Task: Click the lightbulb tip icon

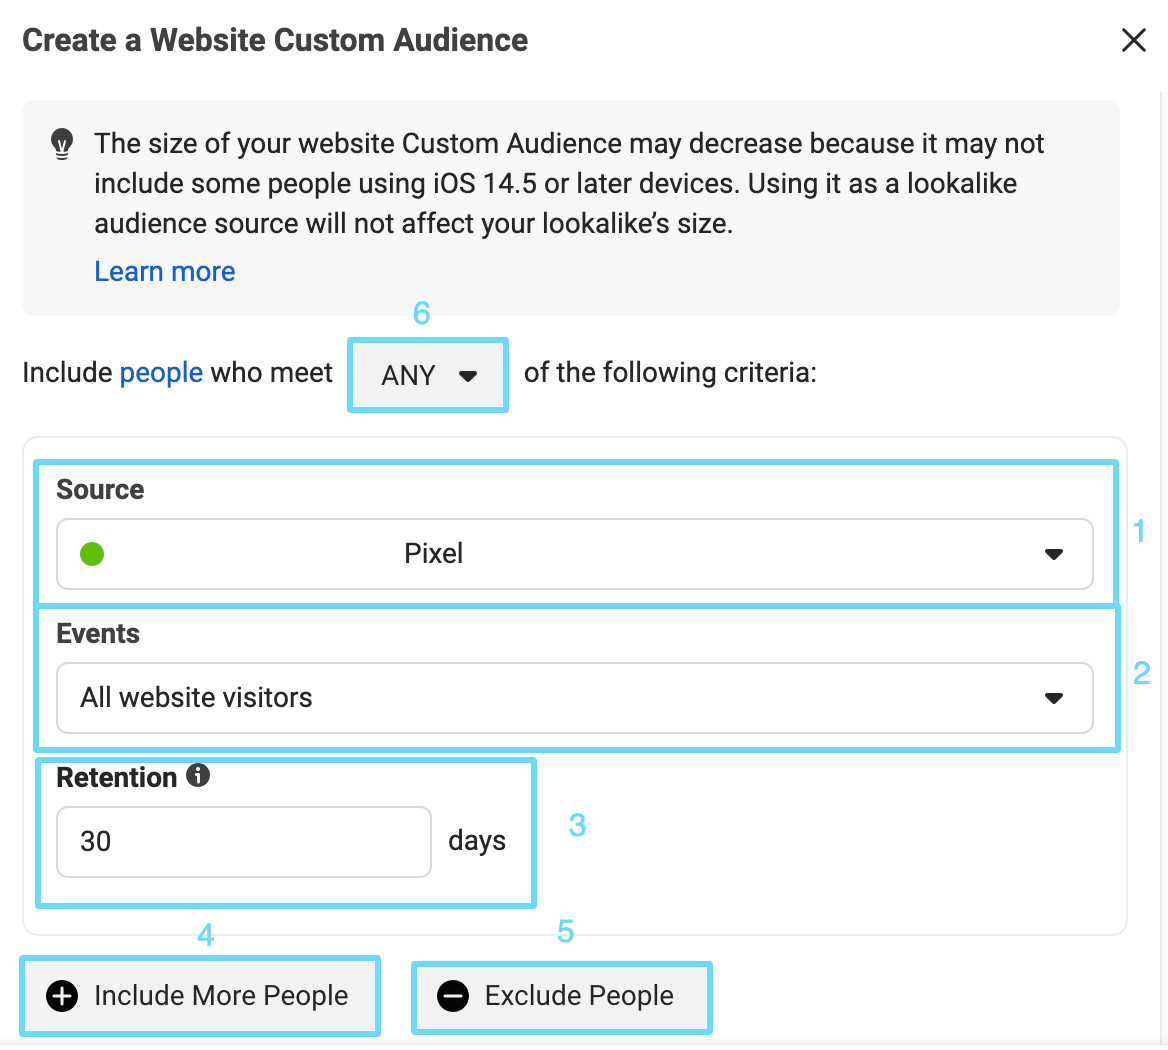Action: point(62,146)
